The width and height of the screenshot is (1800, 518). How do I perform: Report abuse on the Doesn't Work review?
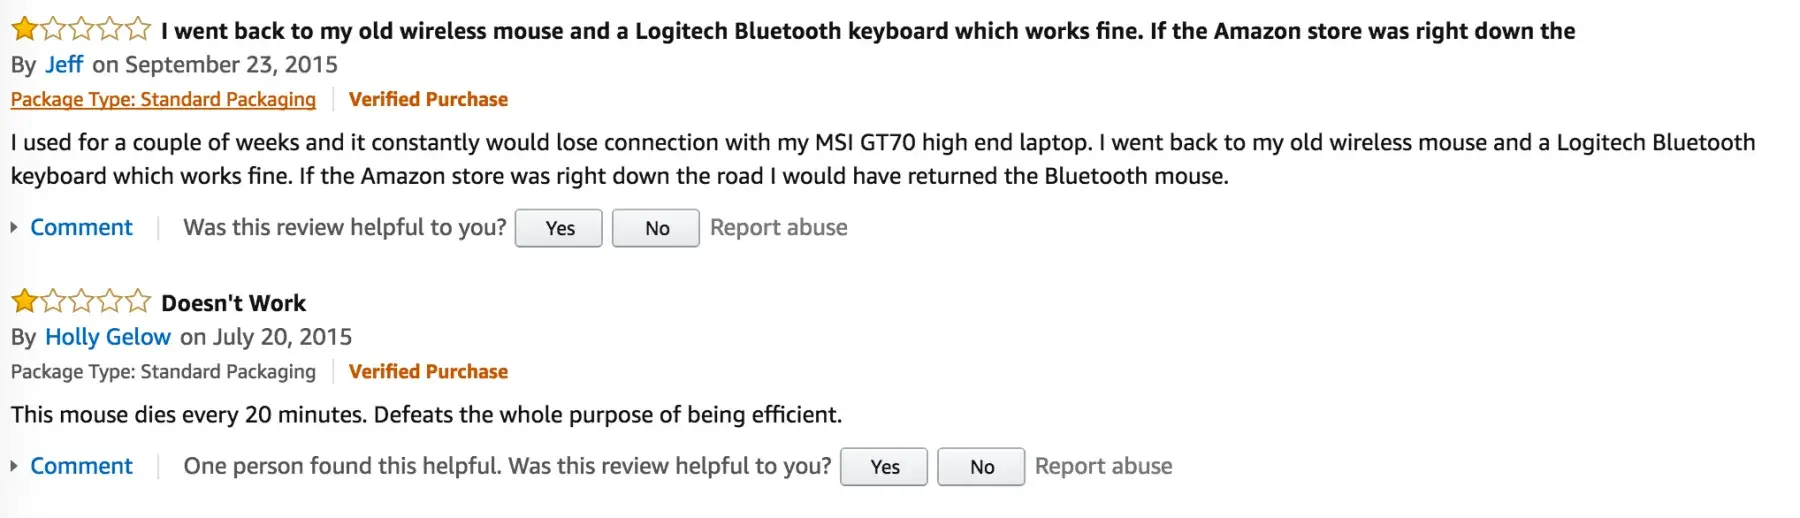tap(1103, 466)
